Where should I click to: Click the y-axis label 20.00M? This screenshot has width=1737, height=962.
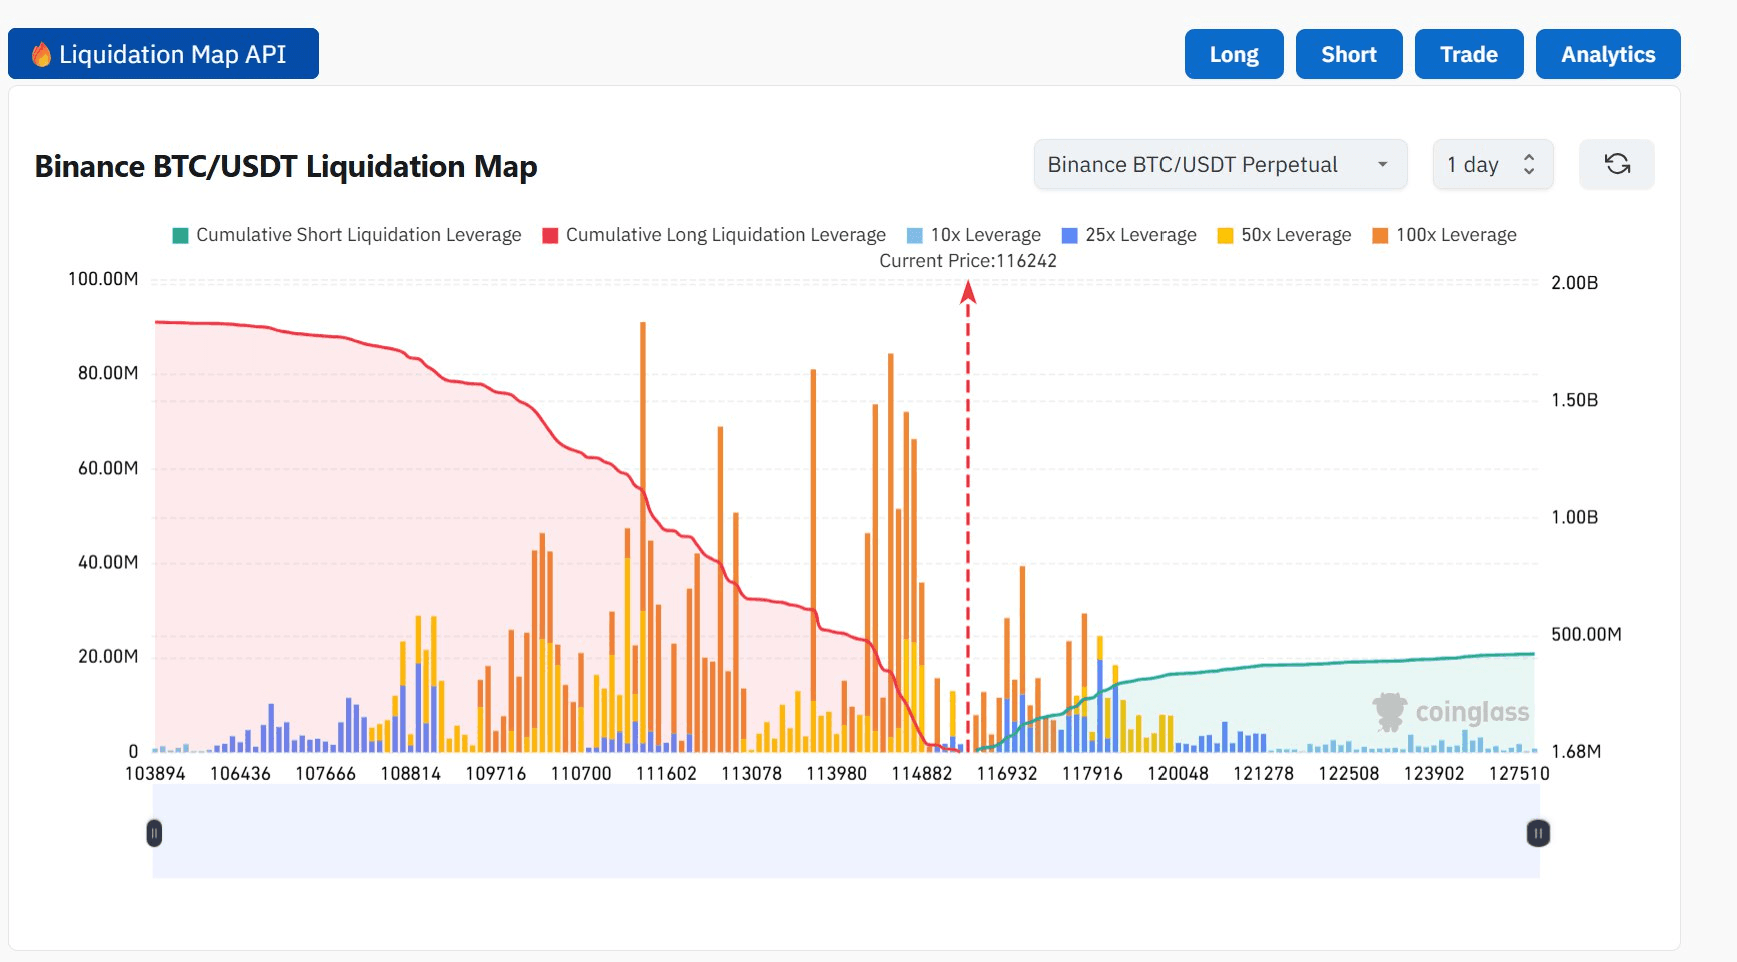coord(108,657)
